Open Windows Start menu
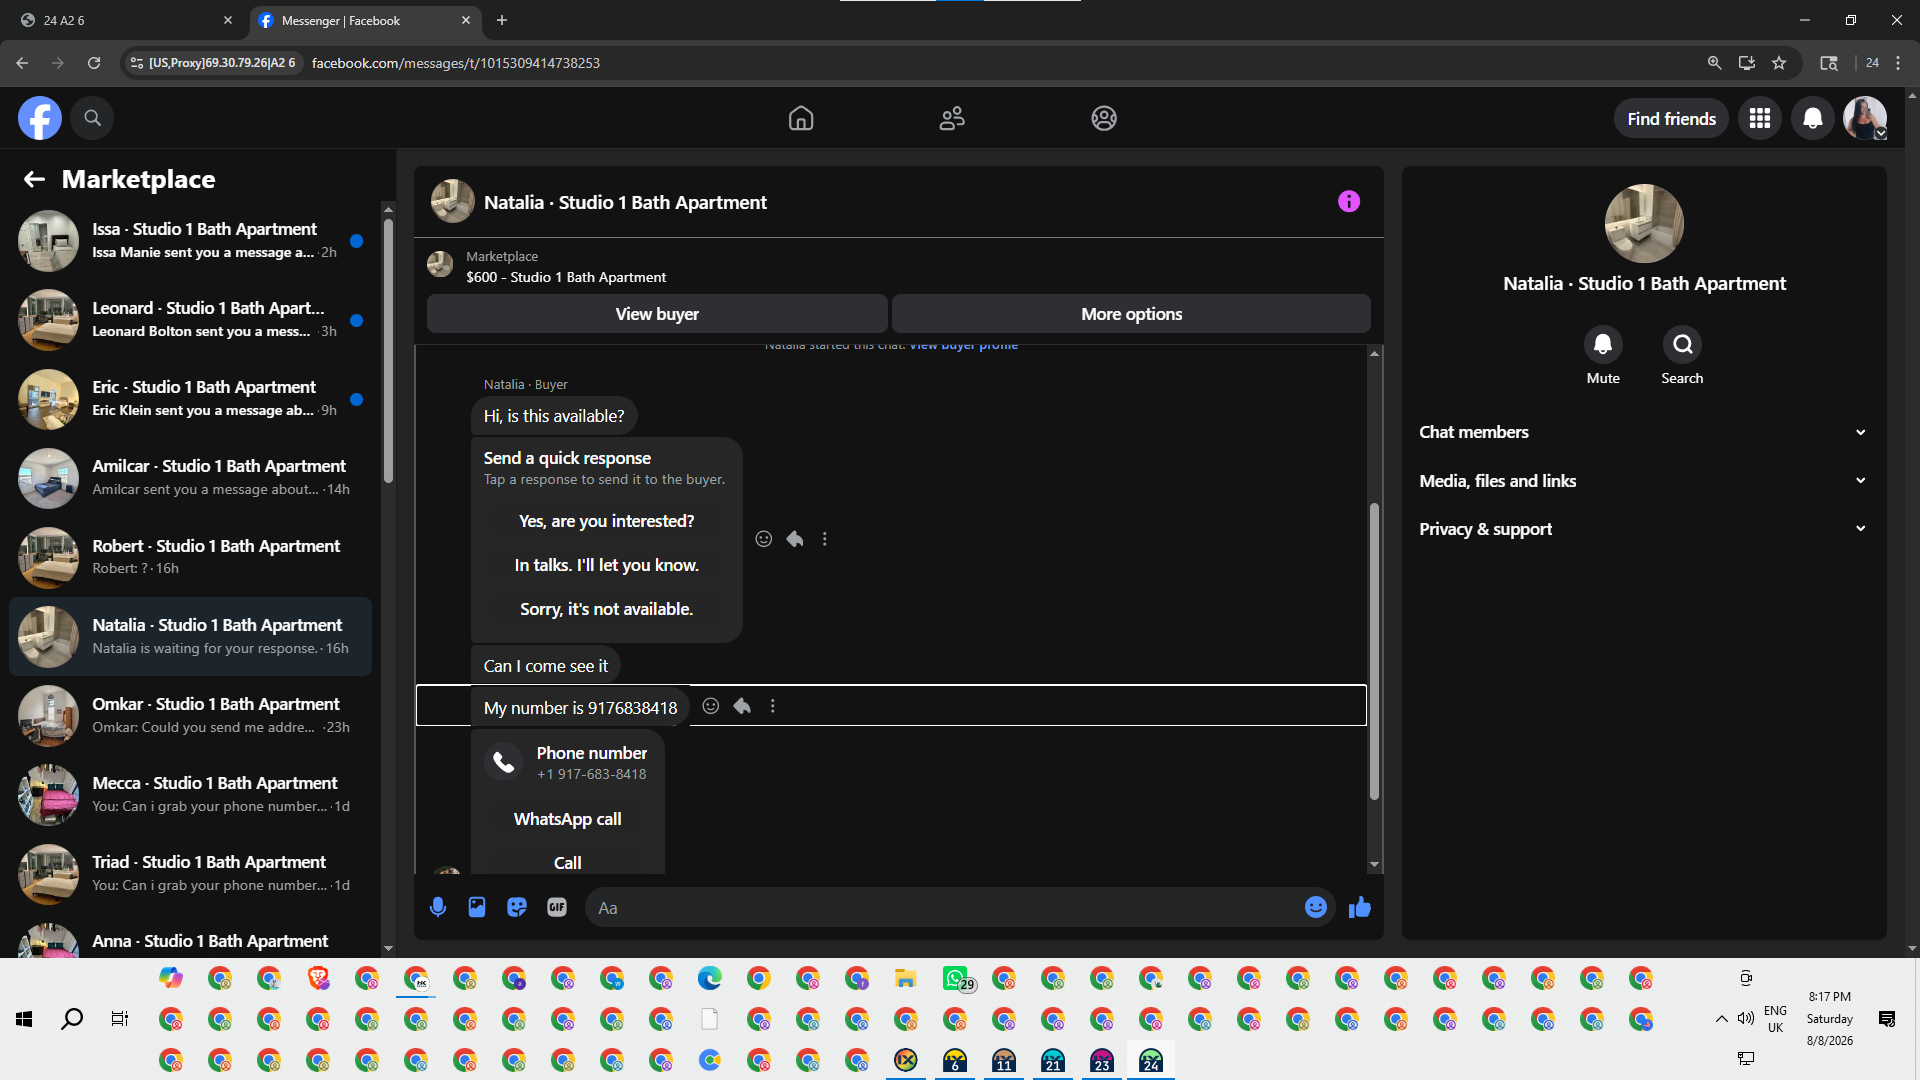The width and height of the screenshot is (1920, 1080). pos(24,1019)
